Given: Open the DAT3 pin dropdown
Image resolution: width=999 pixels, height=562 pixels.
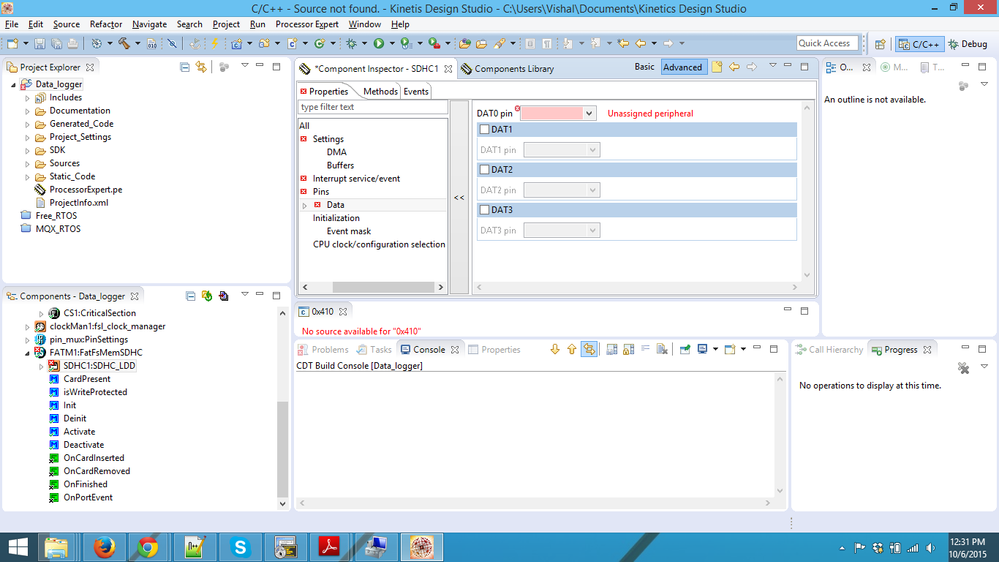Looking at the screenshot, I should tap(593, 230).
